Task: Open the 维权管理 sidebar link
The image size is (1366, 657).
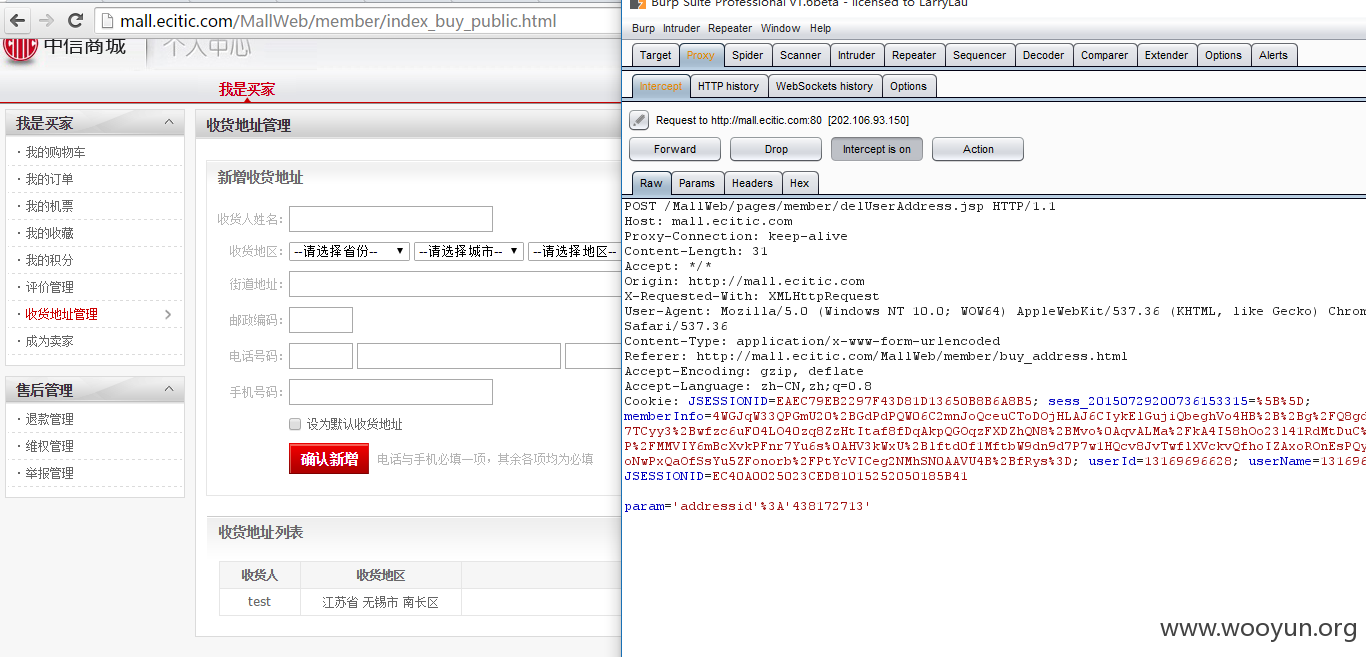Action: pyautogui.click(x=49, y=446)
